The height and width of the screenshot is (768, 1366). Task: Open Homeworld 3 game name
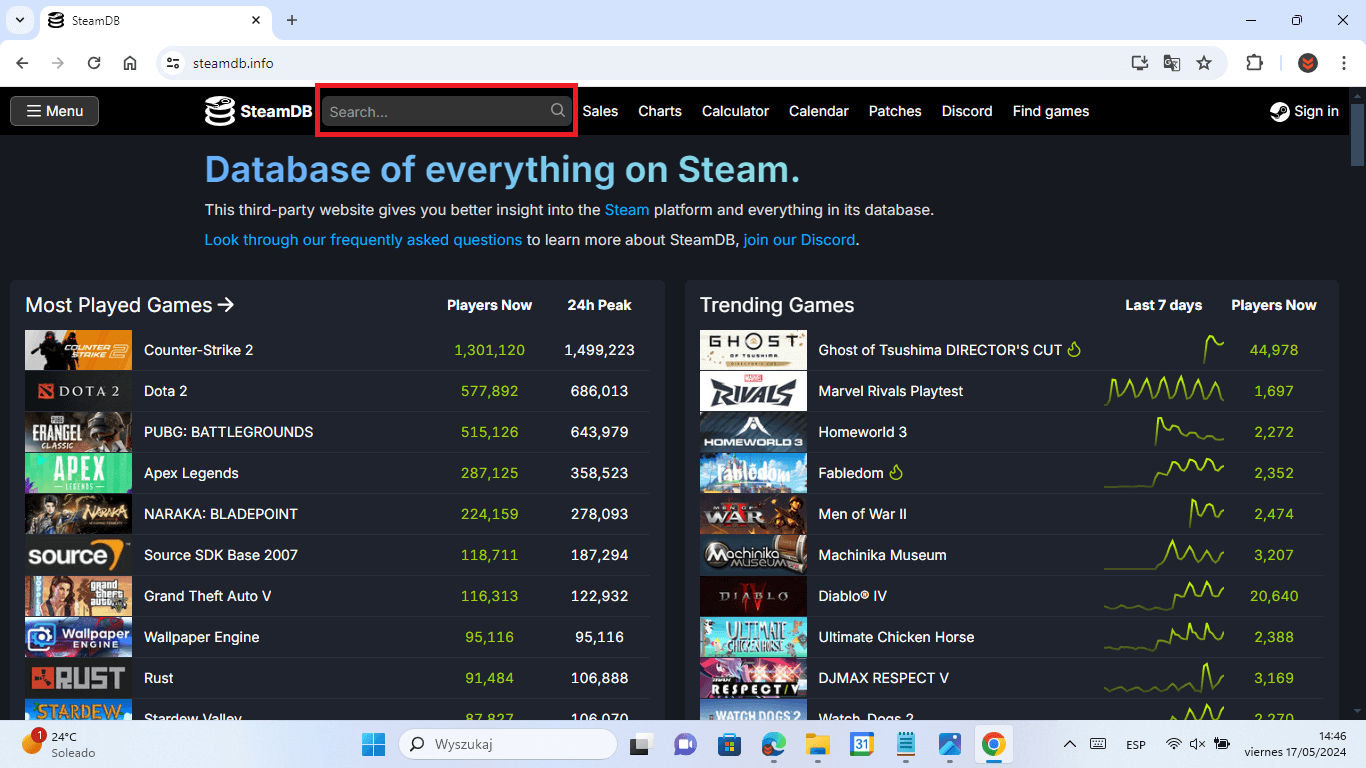coord(862,432)
